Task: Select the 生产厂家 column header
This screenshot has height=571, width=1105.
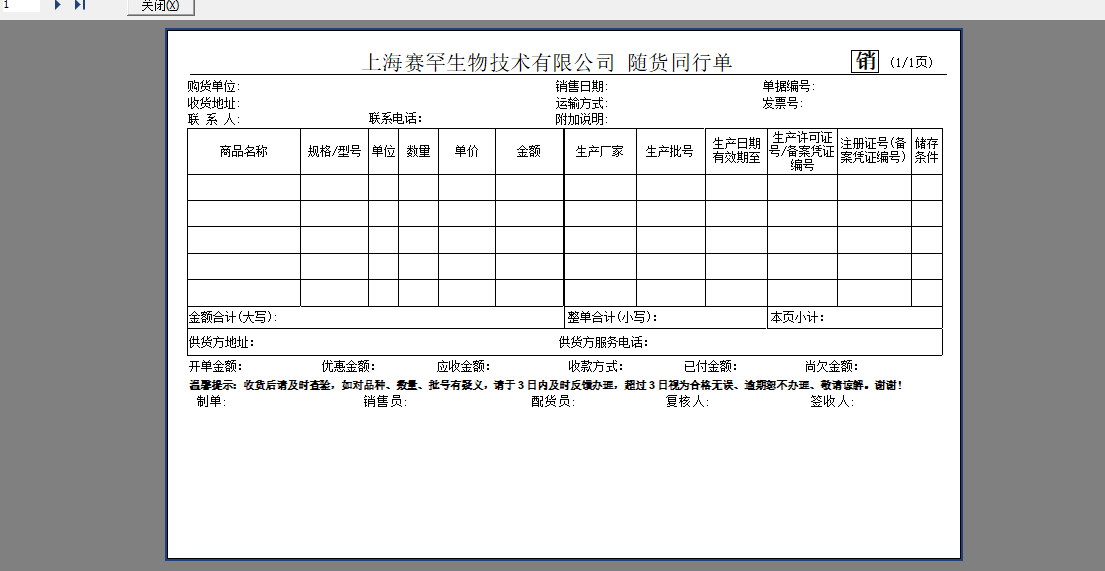Action: click(600, 151)
